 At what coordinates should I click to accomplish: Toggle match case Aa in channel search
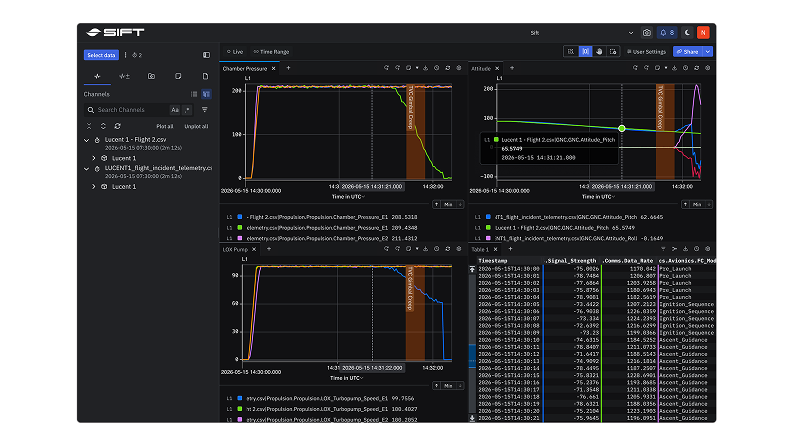pyautogui.click(x=175, y=110)
